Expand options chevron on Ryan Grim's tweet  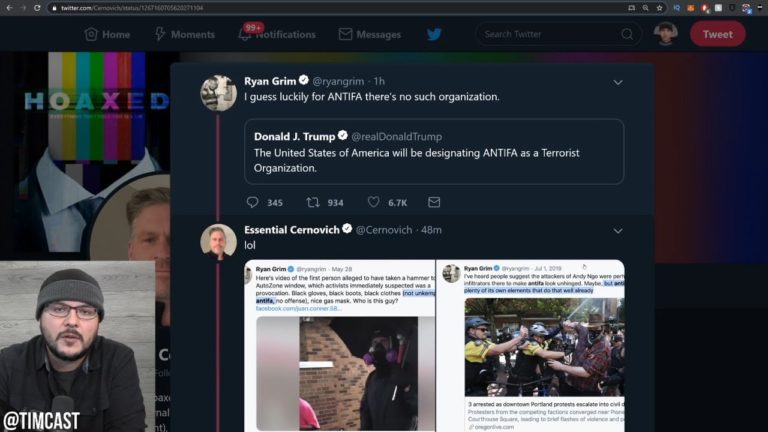(618, 82)
